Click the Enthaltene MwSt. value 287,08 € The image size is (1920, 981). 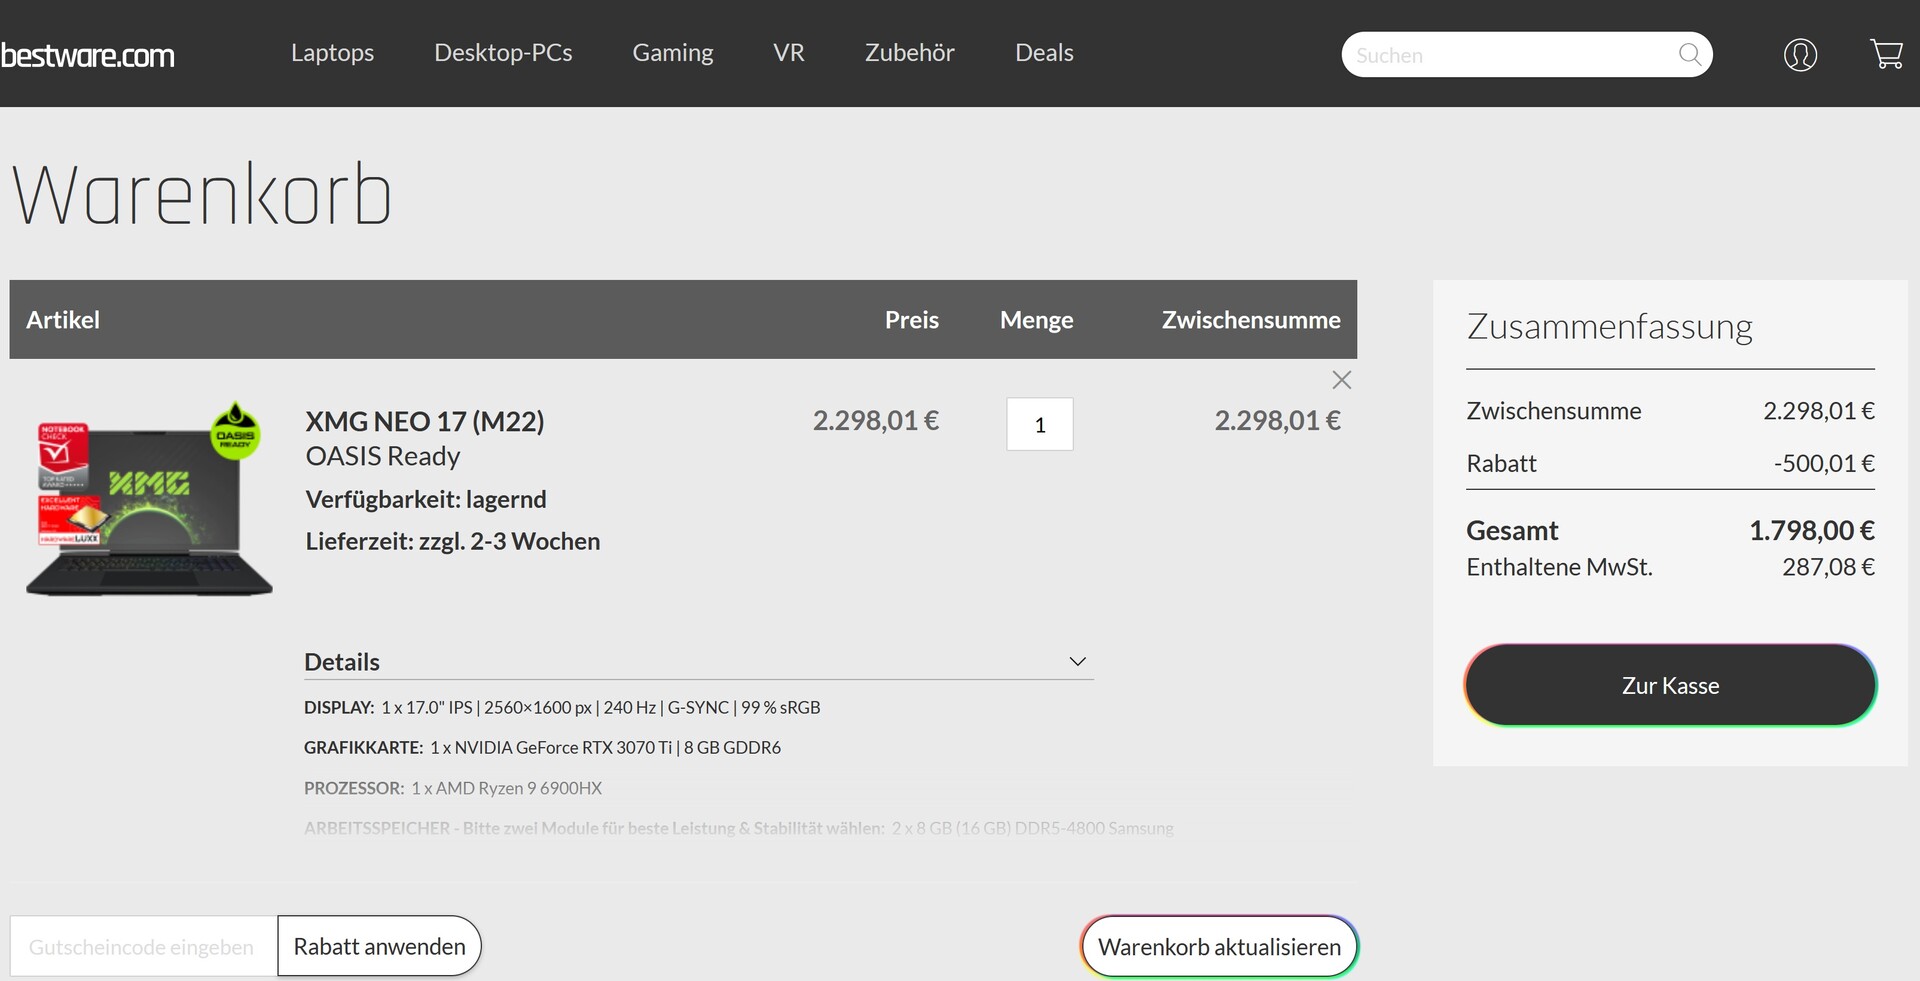pyautogui.click(x=1828, y=568)
